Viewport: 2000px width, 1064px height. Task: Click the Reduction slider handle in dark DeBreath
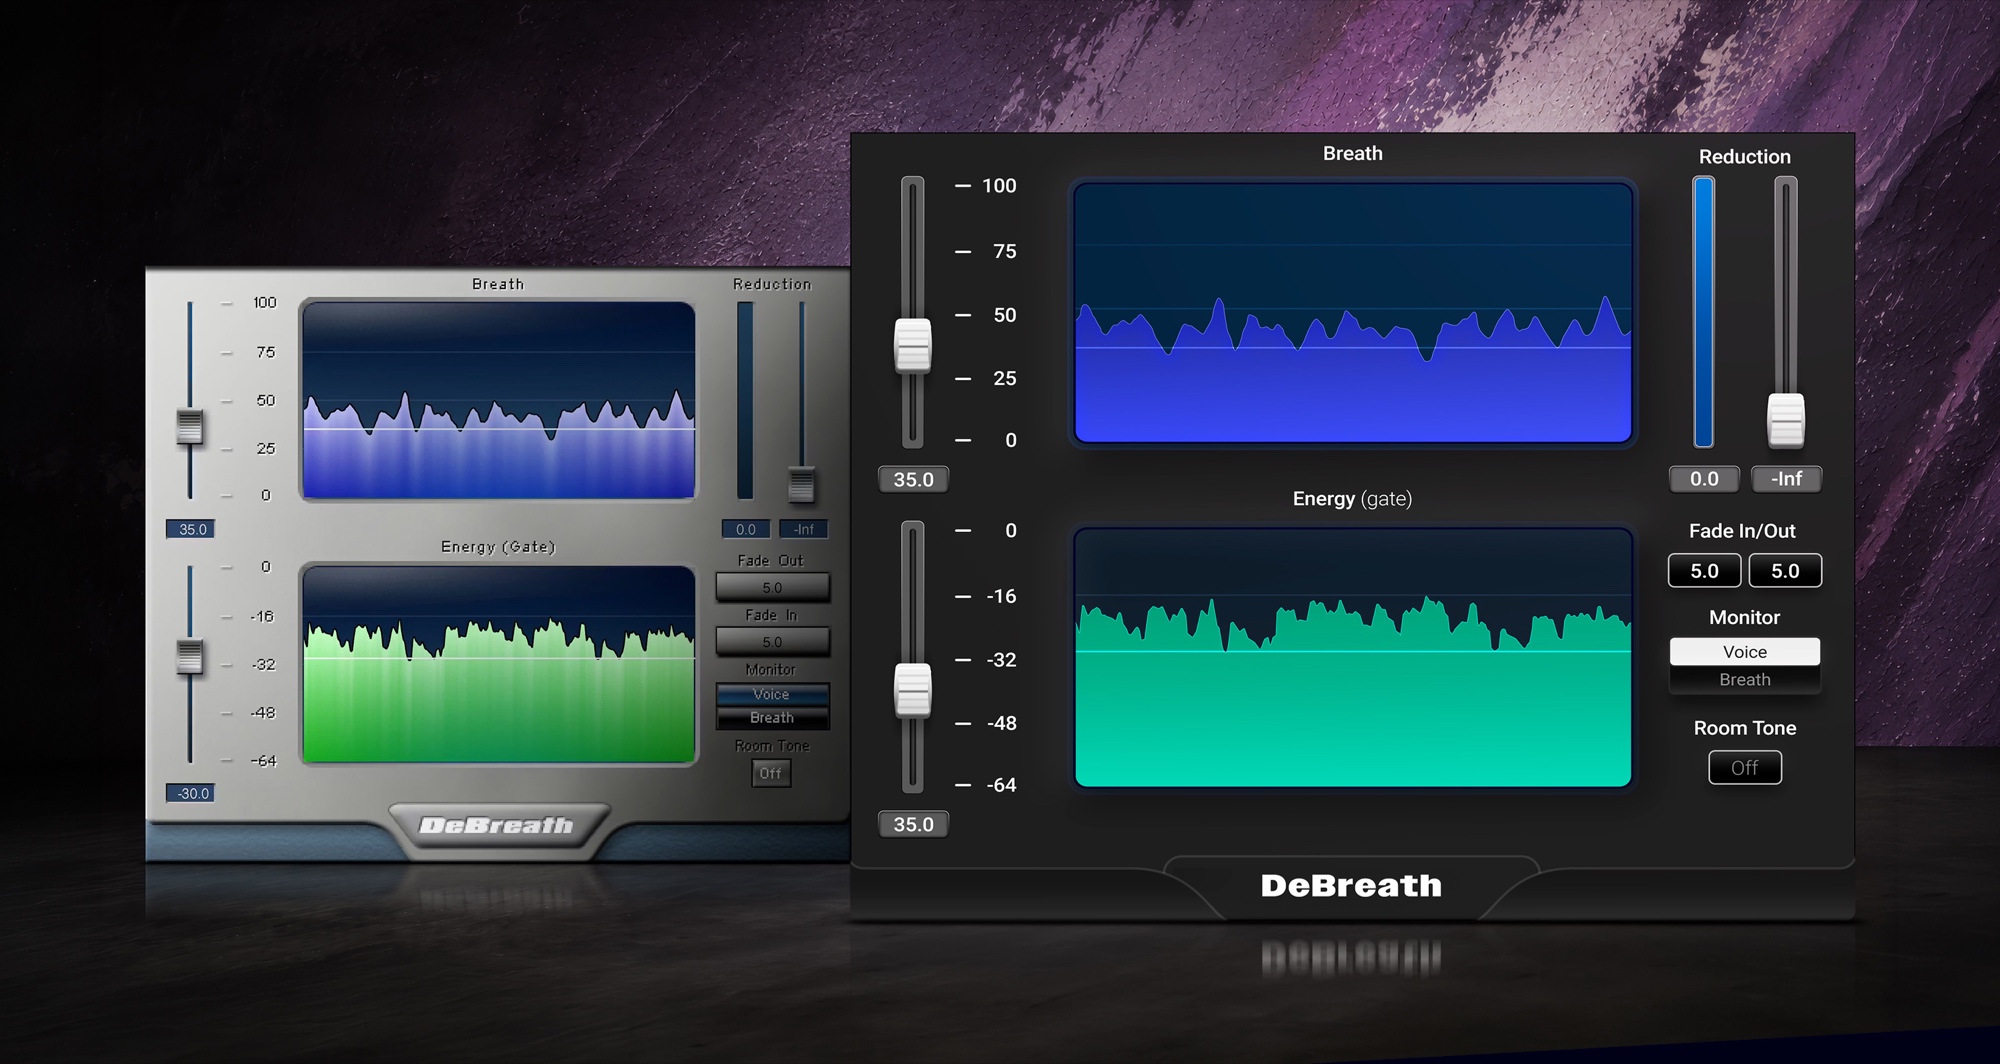[x=1786, y=419]
